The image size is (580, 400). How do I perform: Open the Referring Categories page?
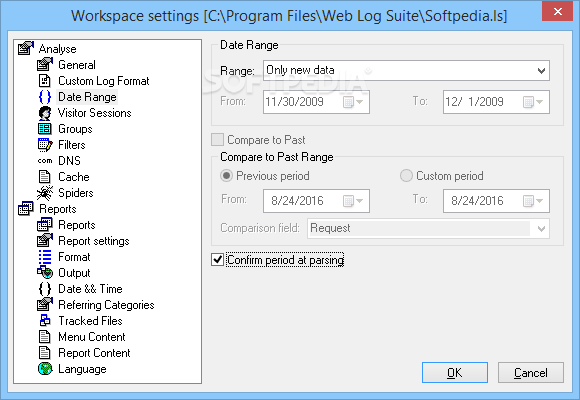tap(106, 305)
